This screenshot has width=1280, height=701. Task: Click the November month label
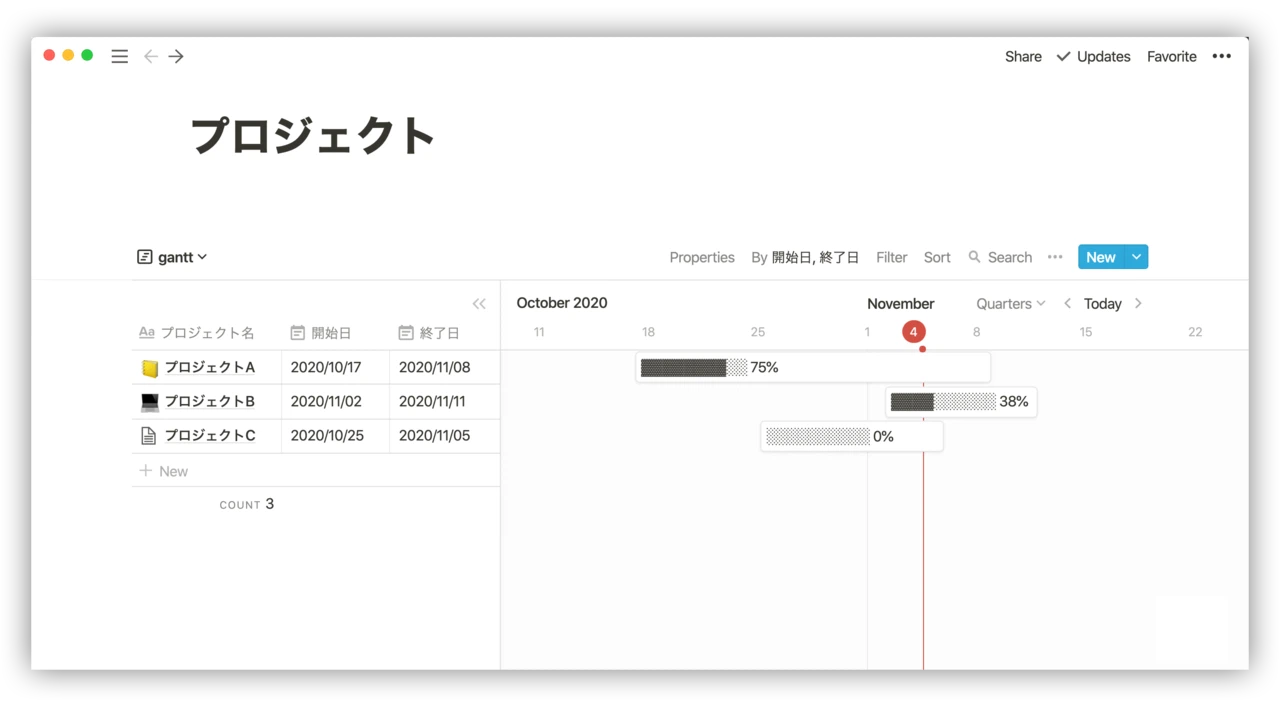pos(901,304)
